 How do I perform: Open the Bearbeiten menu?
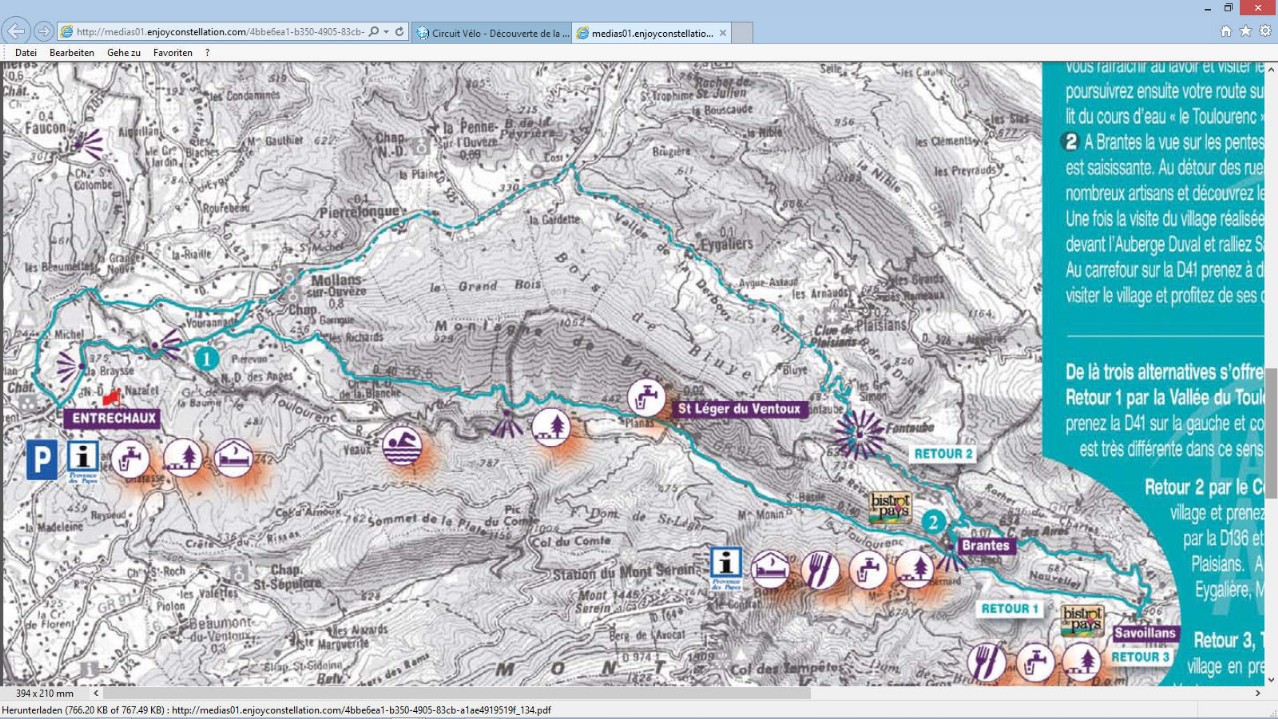[72, 52]
